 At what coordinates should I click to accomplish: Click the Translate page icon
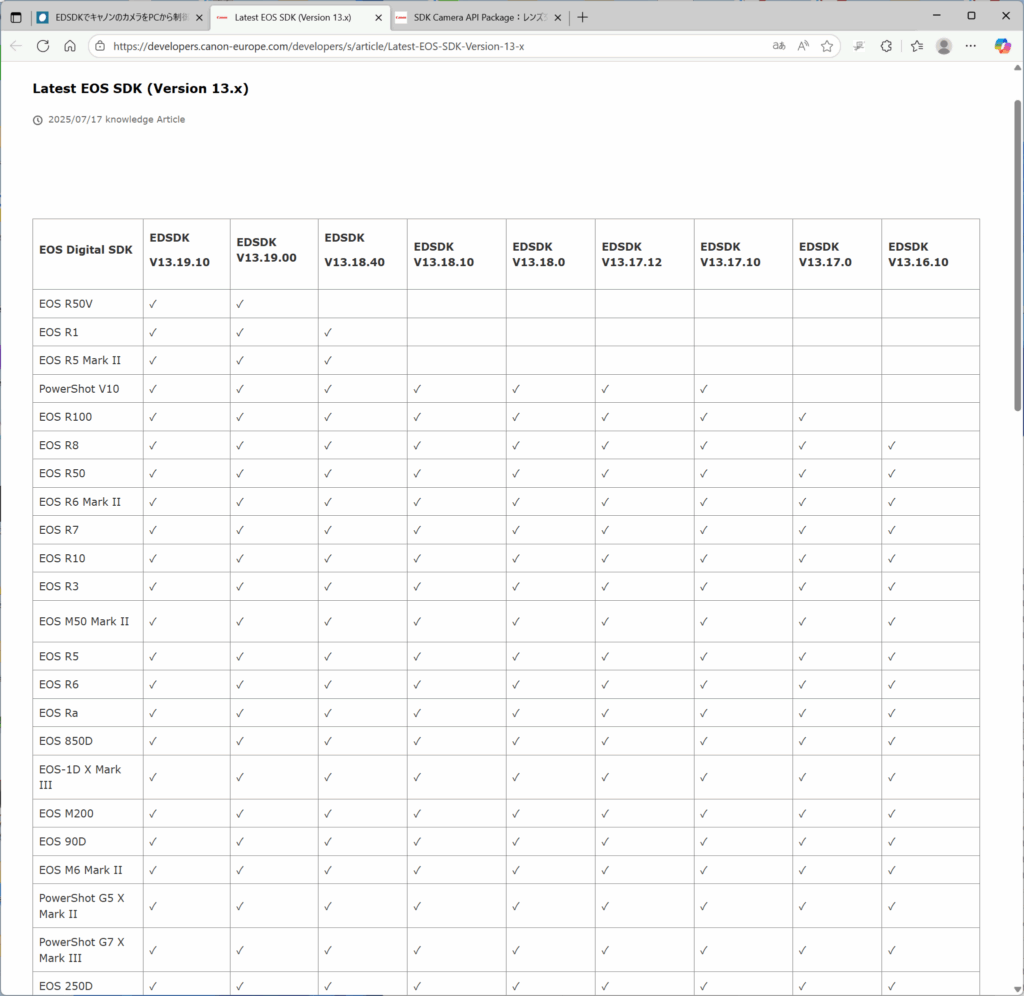click(x=779, y=46)
